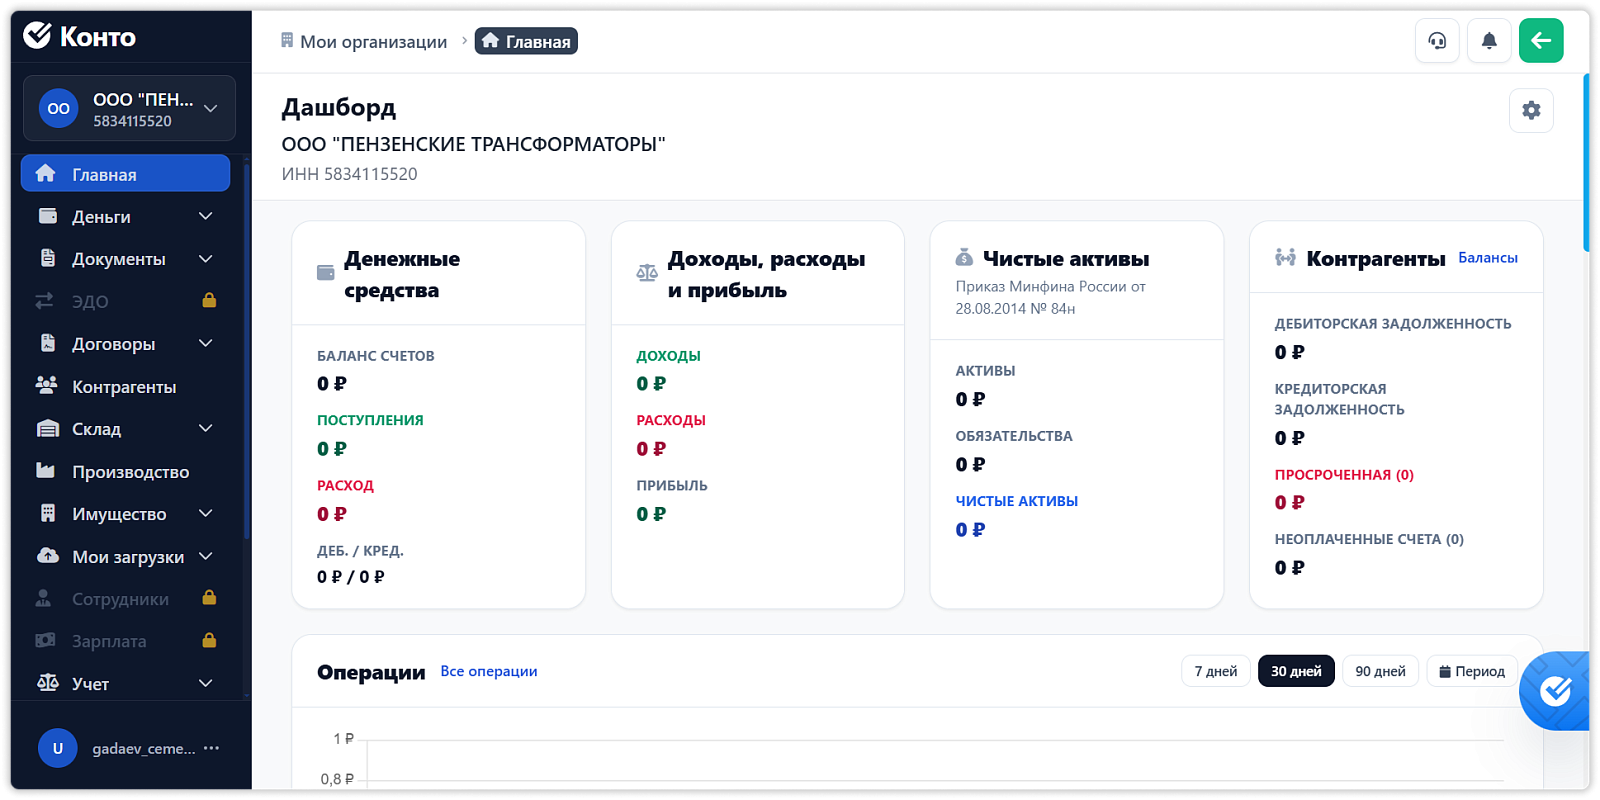
Task: Click the Сотрудники person icon
Action: point(43,598)
